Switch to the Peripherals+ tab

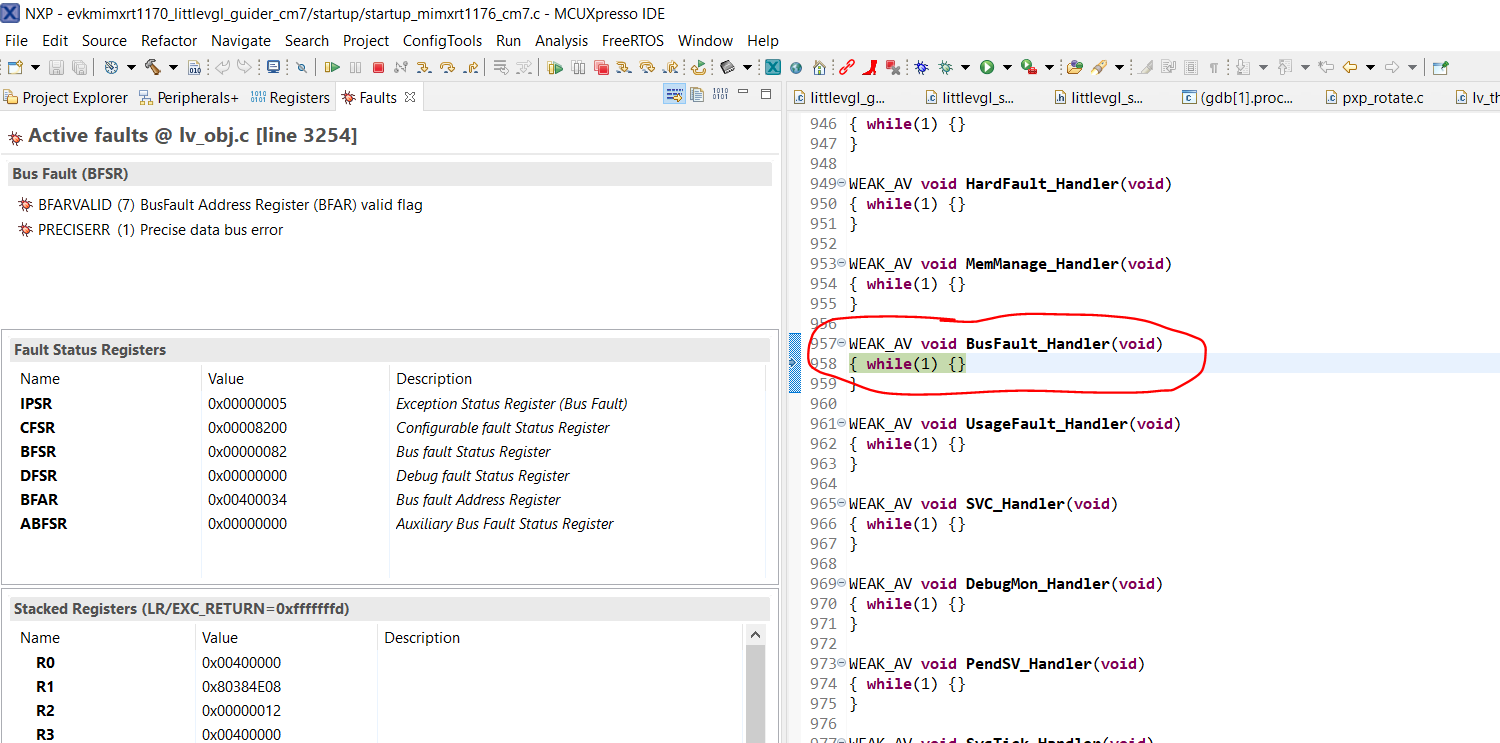pos(188,97)
